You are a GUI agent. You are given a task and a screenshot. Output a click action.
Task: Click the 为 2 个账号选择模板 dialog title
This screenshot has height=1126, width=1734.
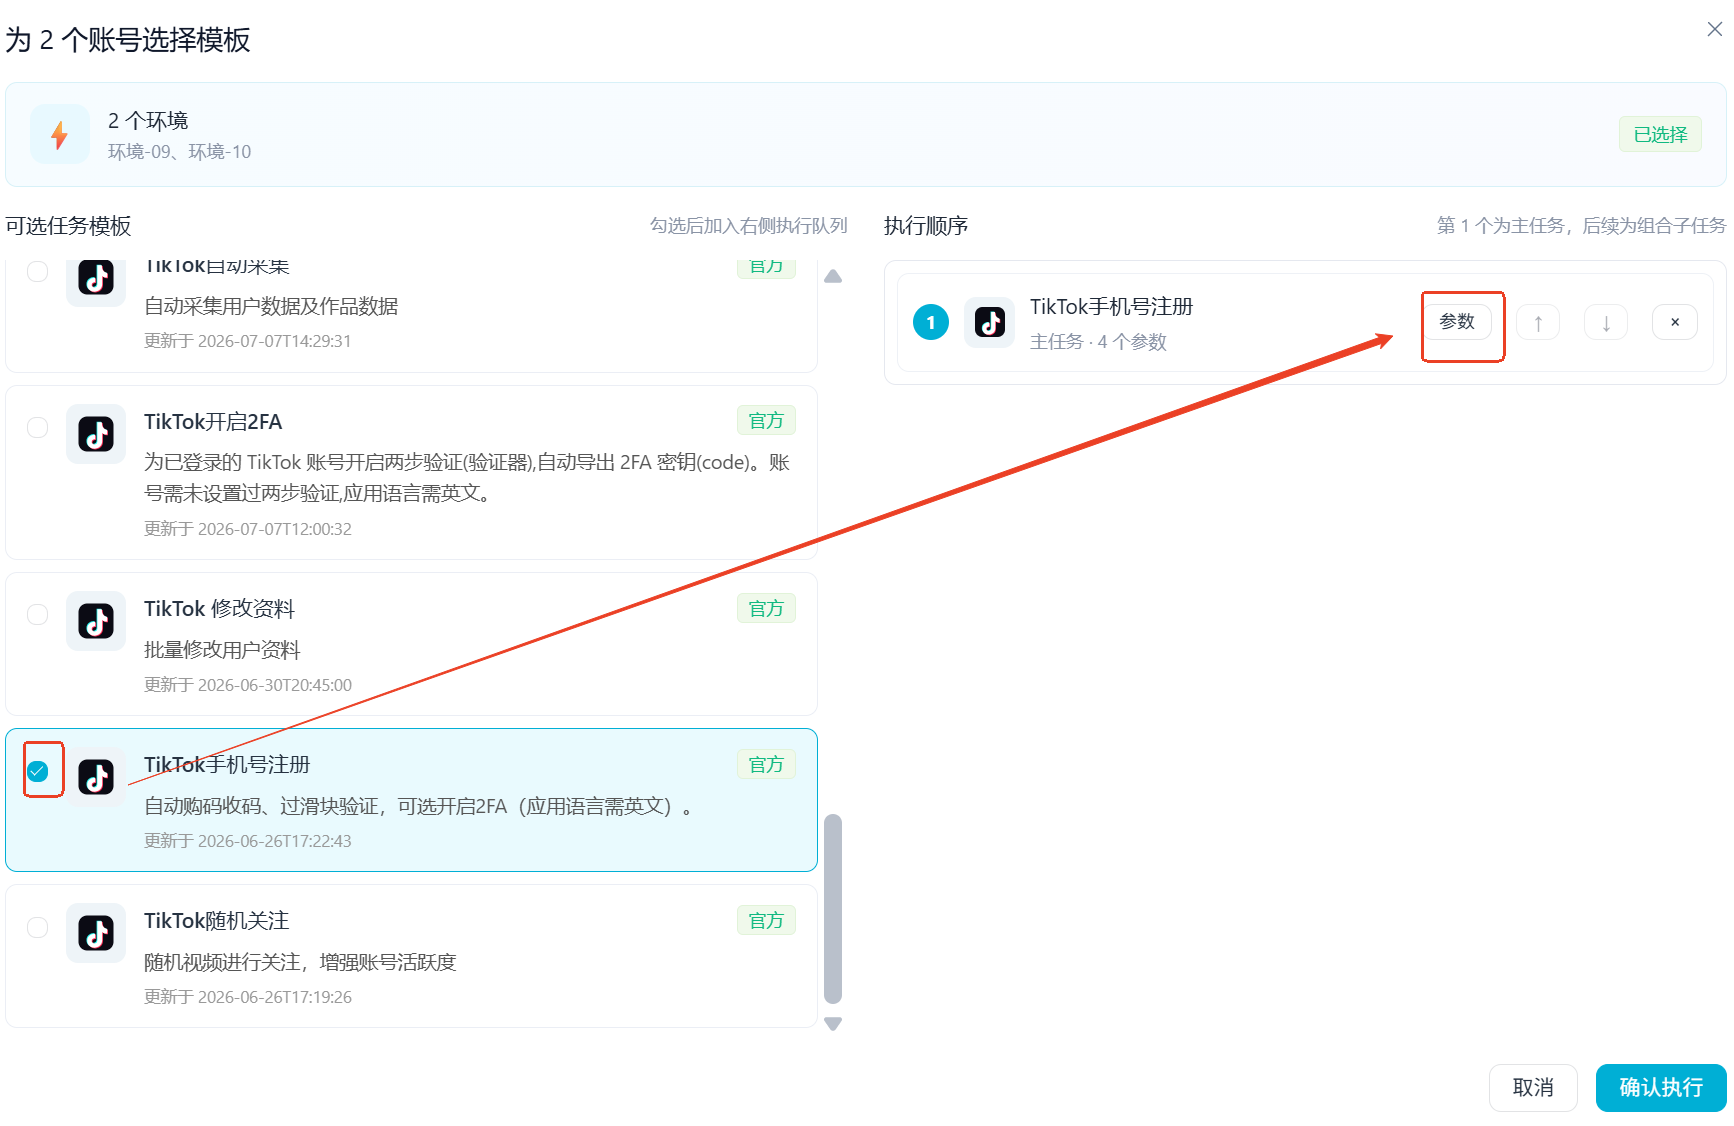click(128, 40)
